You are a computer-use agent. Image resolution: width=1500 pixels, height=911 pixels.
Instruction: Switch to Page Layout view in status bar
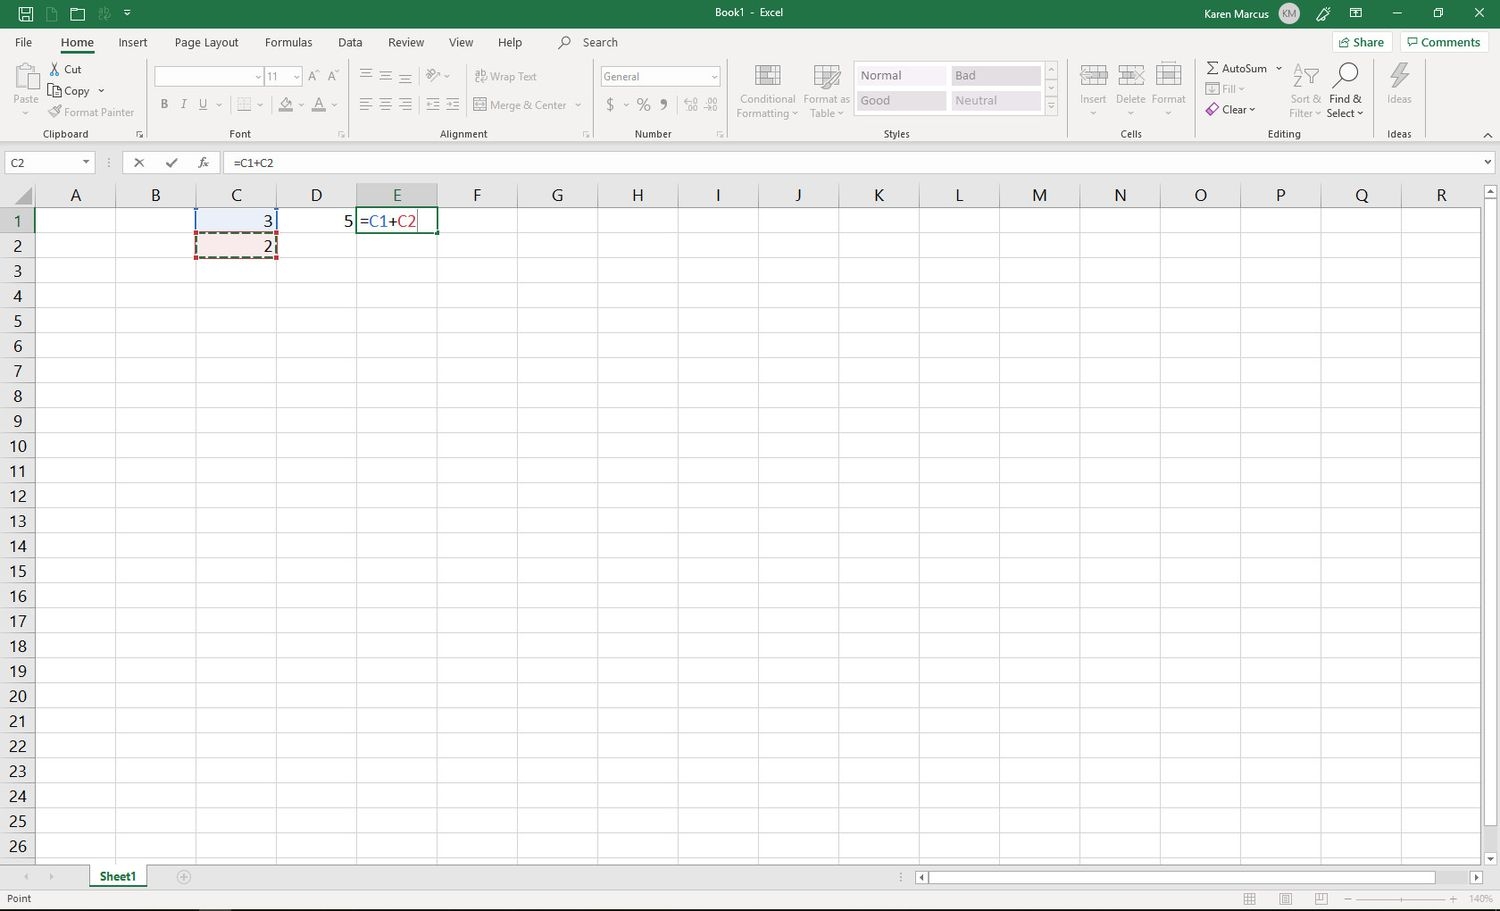tap(1285, 899)
